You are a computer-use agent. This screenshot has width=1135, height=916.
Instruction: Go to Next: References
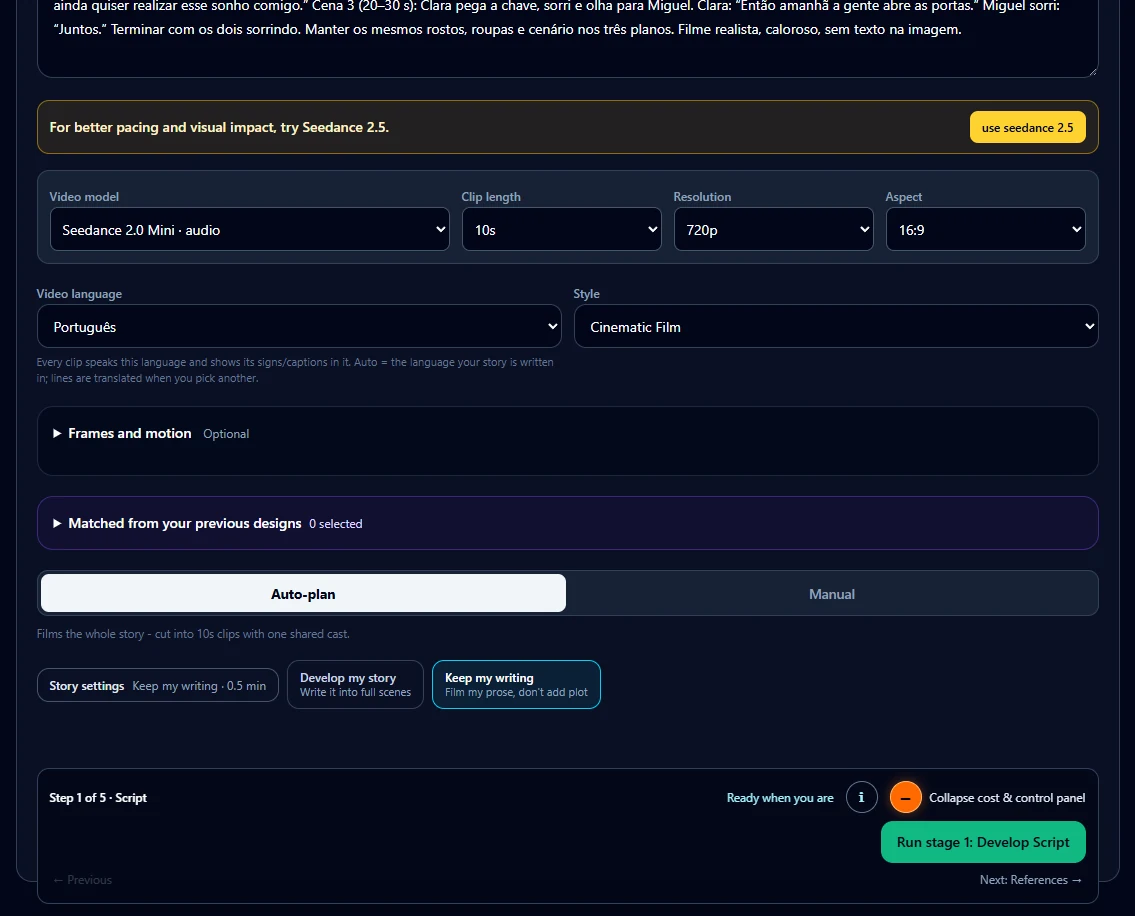(x=1031, y=880)
